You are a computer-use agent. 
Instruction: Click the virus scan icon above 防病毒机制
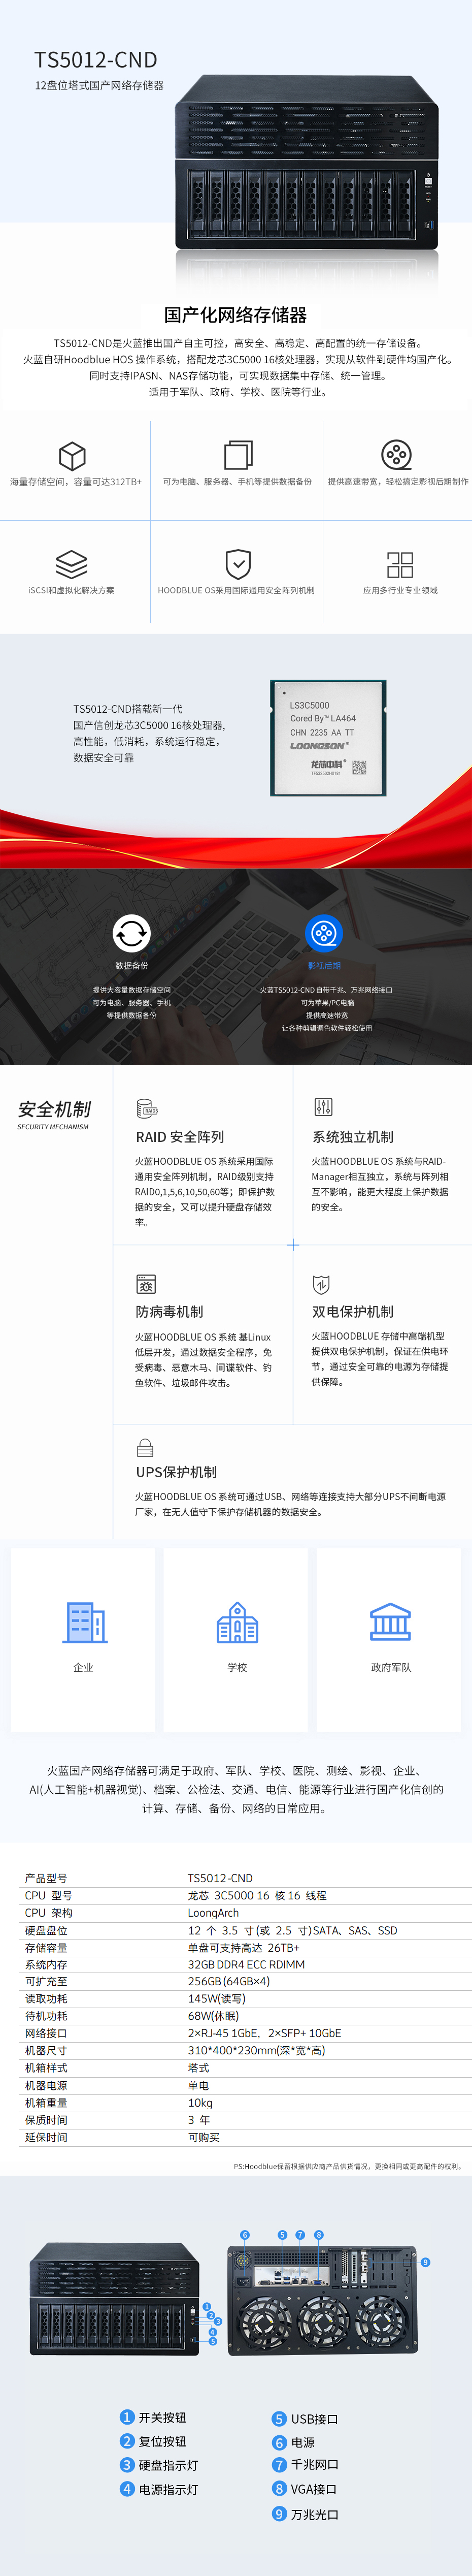point(146,1284)
